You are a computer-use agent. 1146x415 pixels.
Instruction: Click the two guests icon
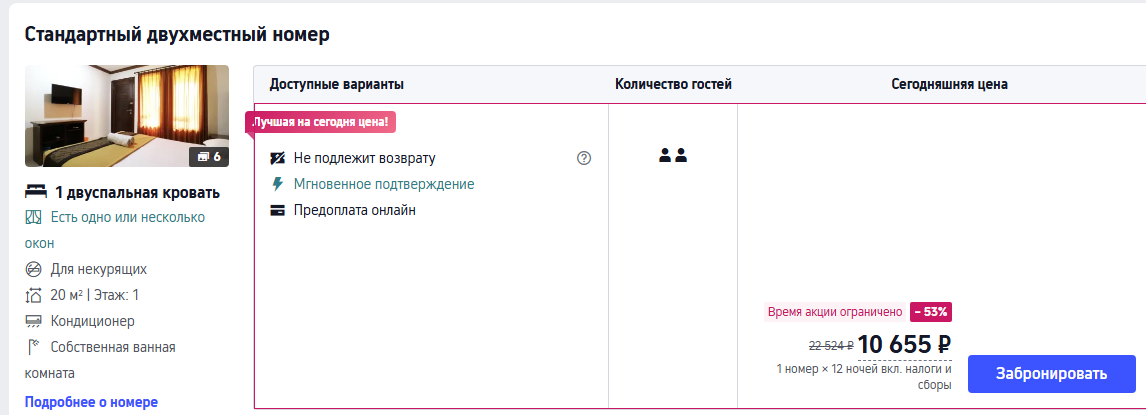tap(673, 155)
